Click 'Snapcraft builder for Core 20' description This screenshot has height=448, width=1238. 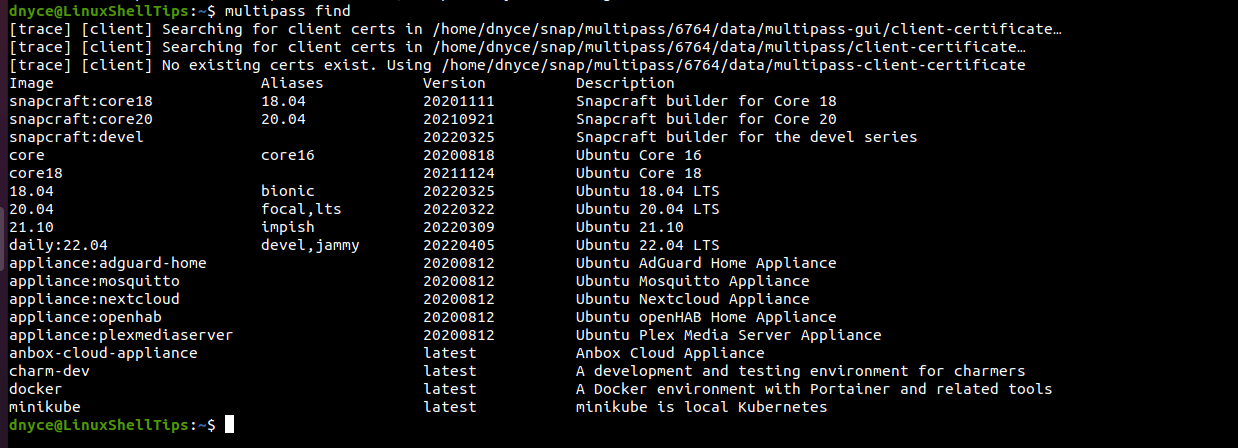tap(706, 119)
